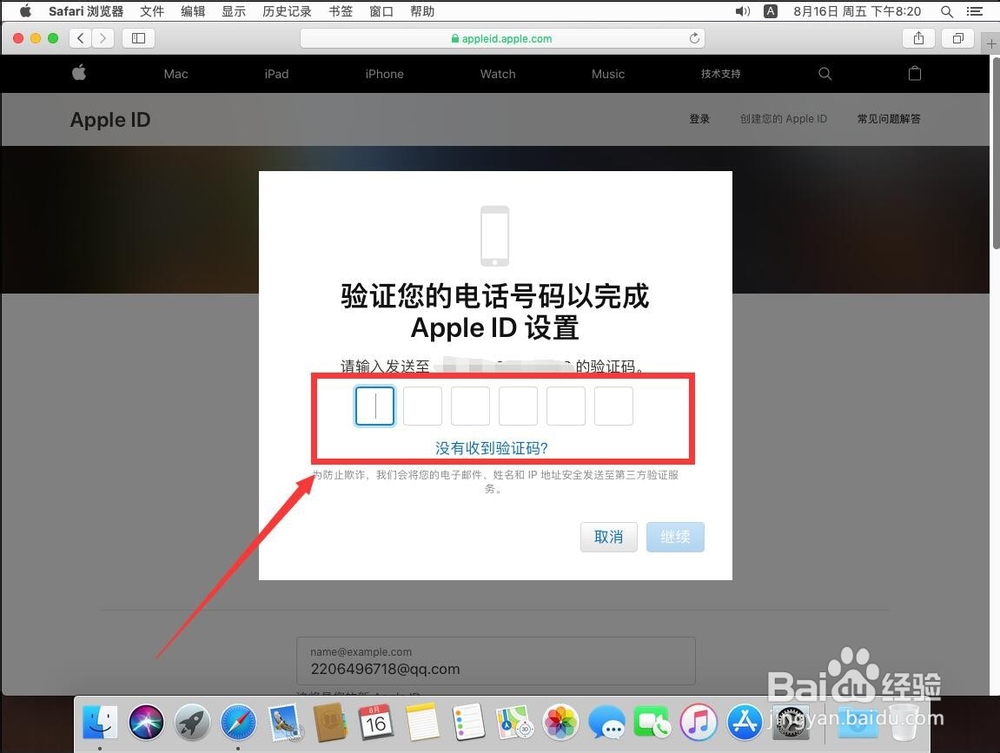1000x753 pixels.
Task: Click the name@example.com email field
Action: point(496,661)
